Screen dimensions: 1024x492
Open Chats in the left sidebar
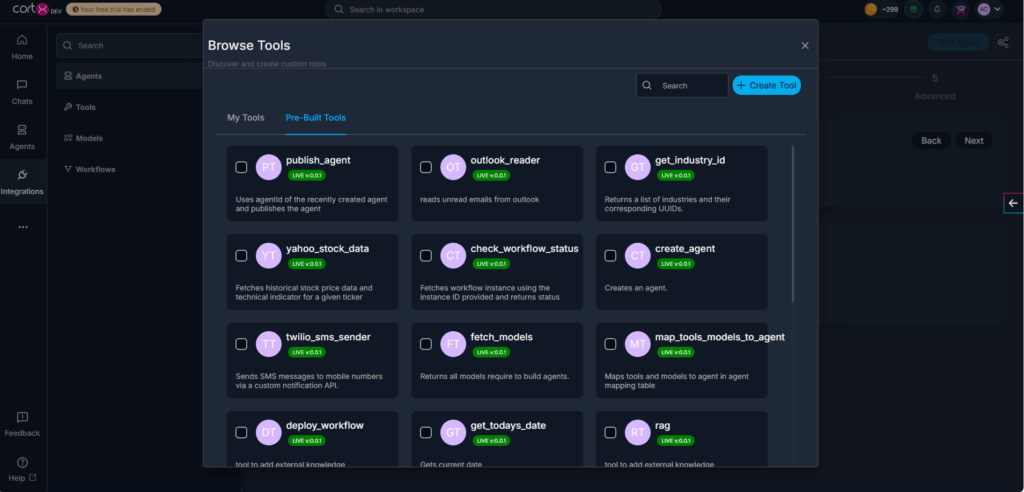22,92
